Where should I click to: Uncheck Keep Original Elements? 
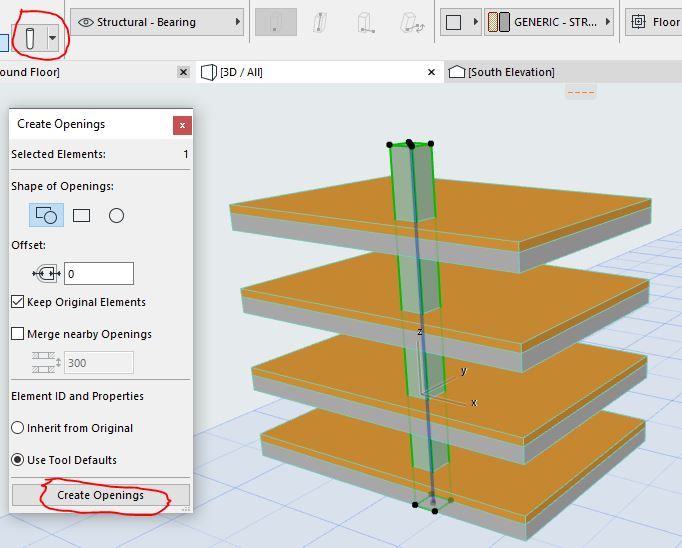[18, 302]
